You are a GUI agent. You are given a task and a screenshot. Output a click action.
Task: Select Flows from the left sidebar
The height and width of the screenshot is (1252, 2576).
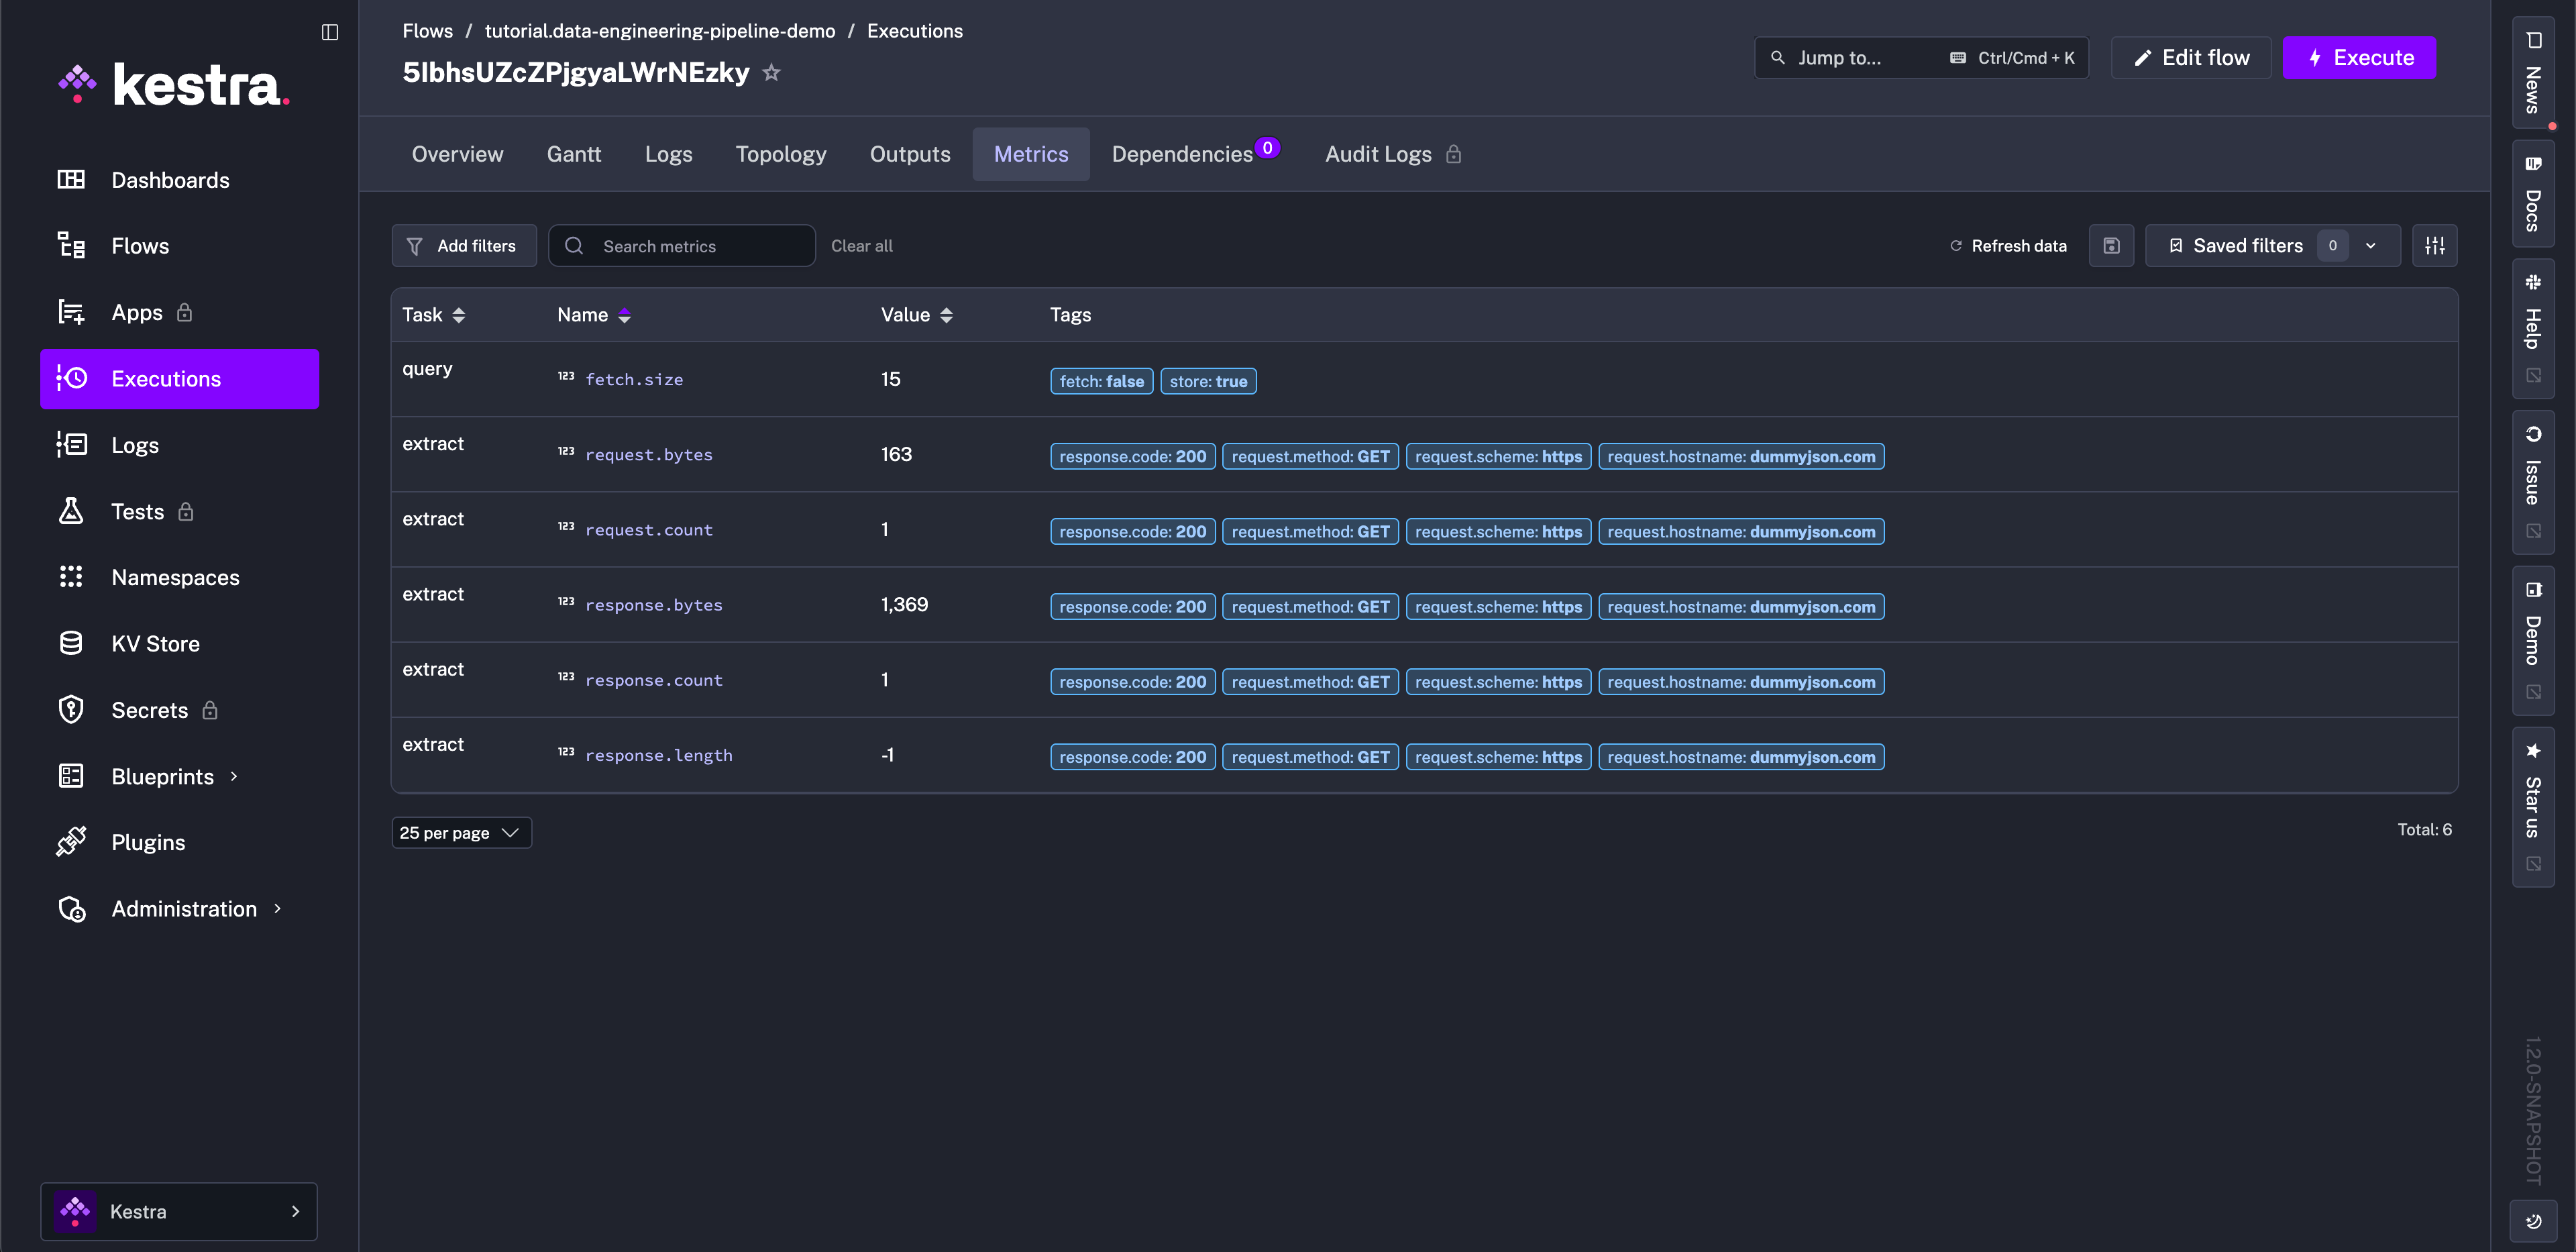[140, 245]
